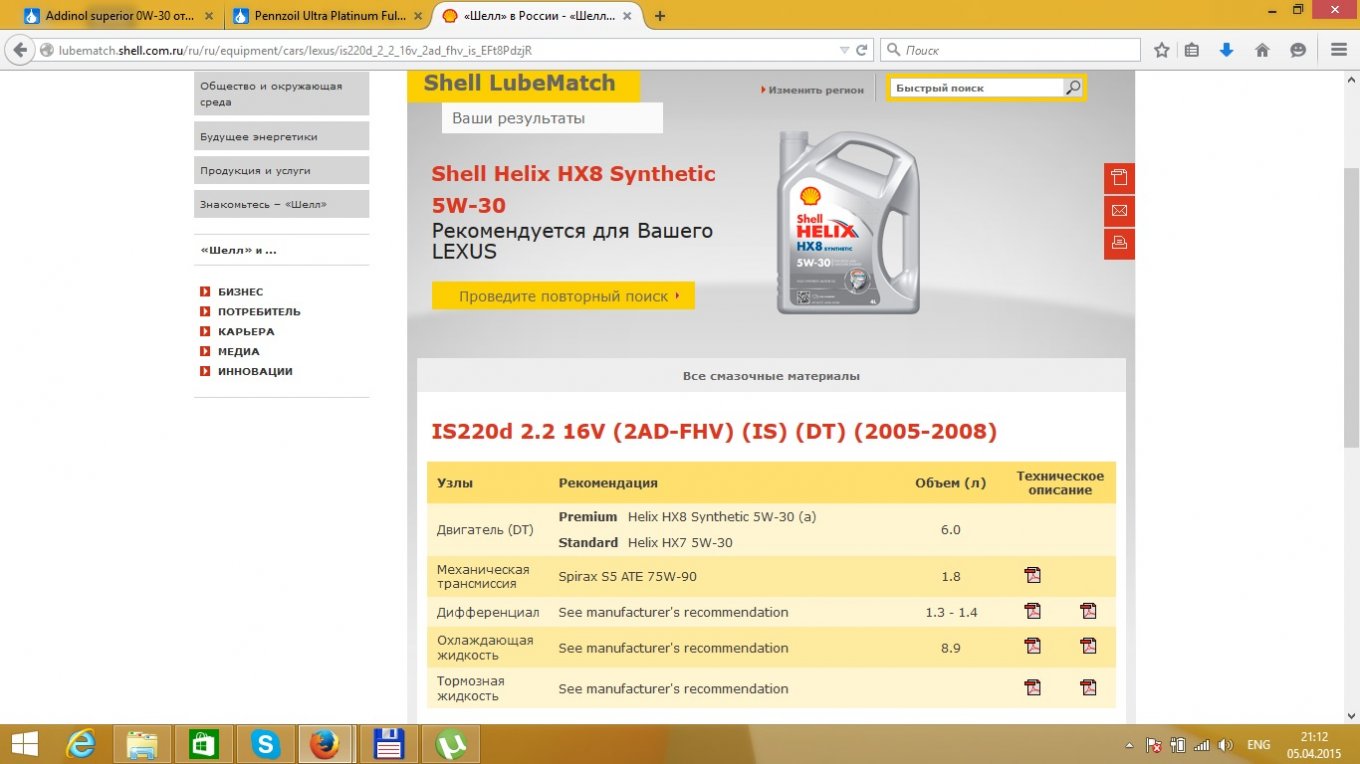This screenshot has height=764, width=1360.
Task: Open uTorrent from taskbar
Action: [x=451, y=744]
